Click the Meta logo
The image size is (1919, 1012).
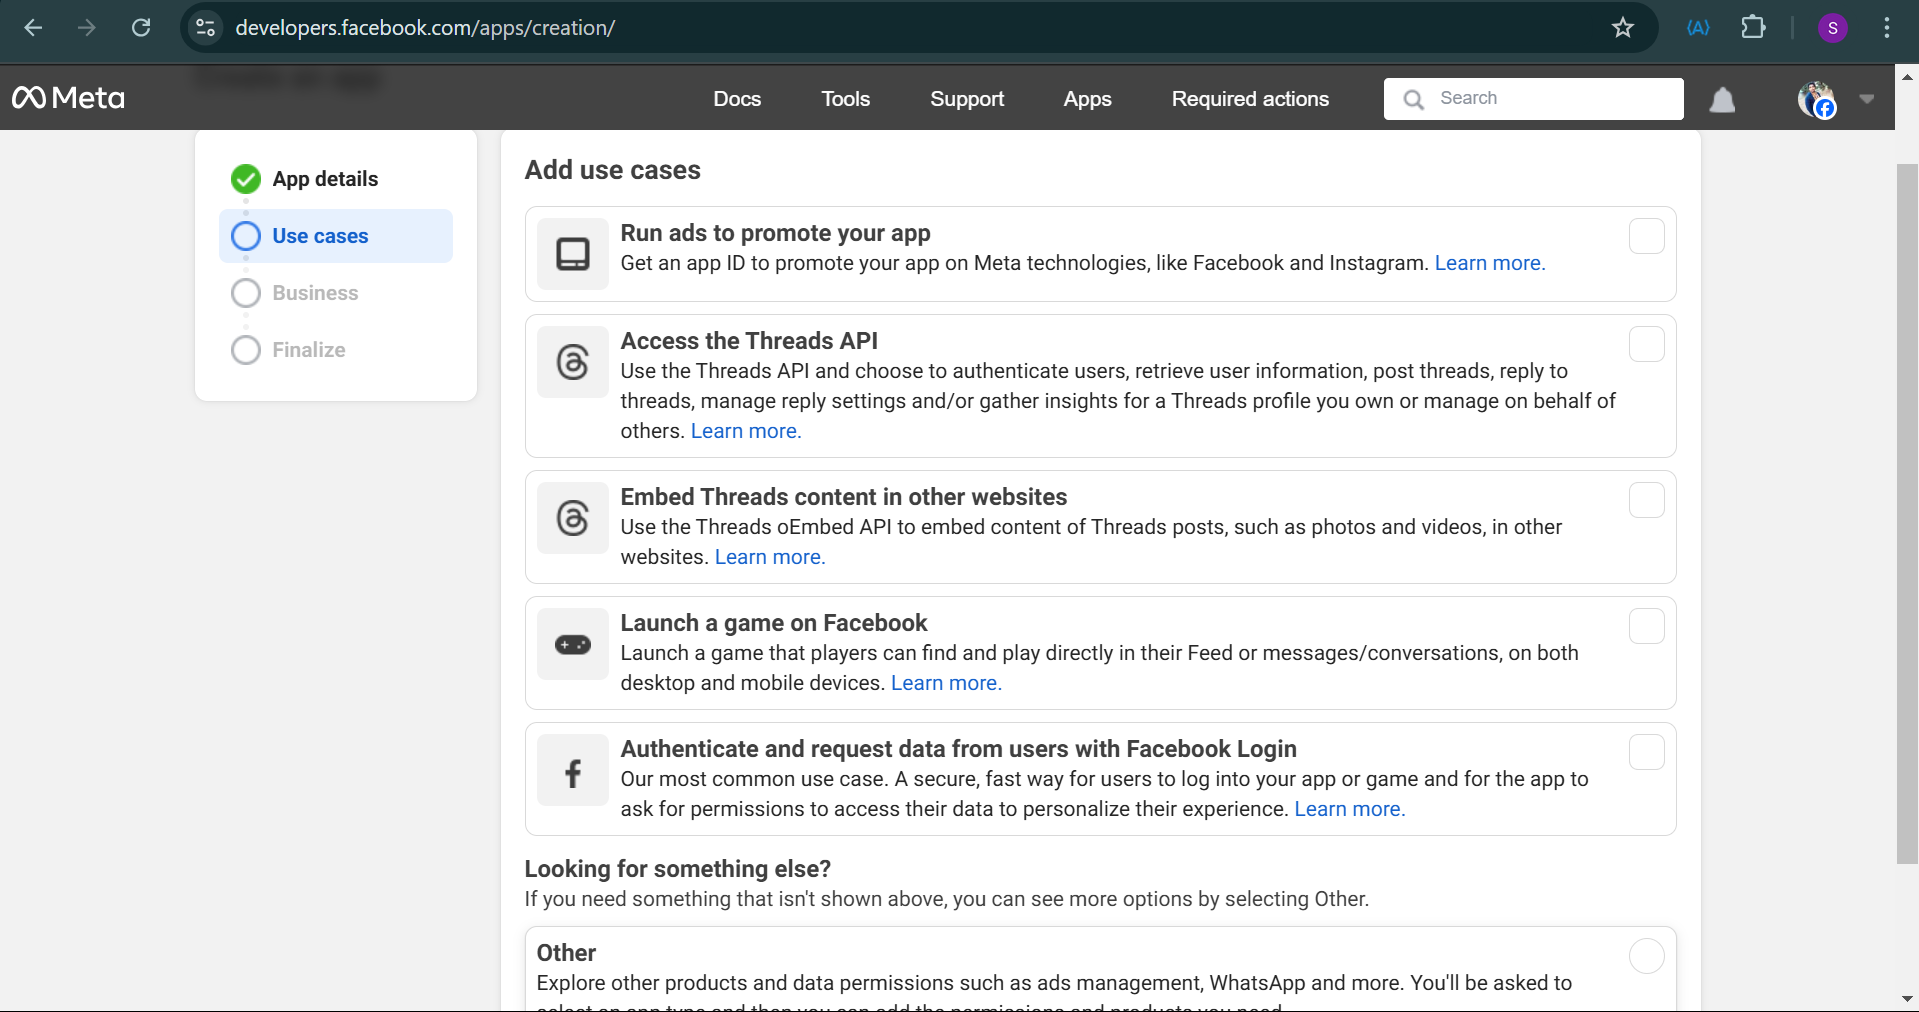[x=66, y=97]
